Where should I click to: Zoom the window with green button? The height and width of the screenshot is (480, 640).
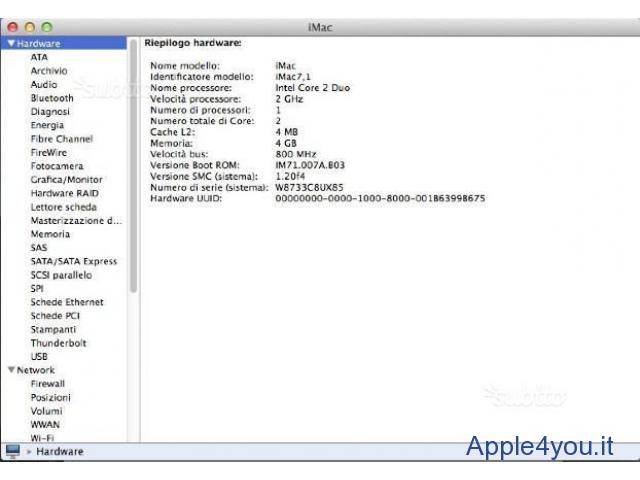point(47,27)
